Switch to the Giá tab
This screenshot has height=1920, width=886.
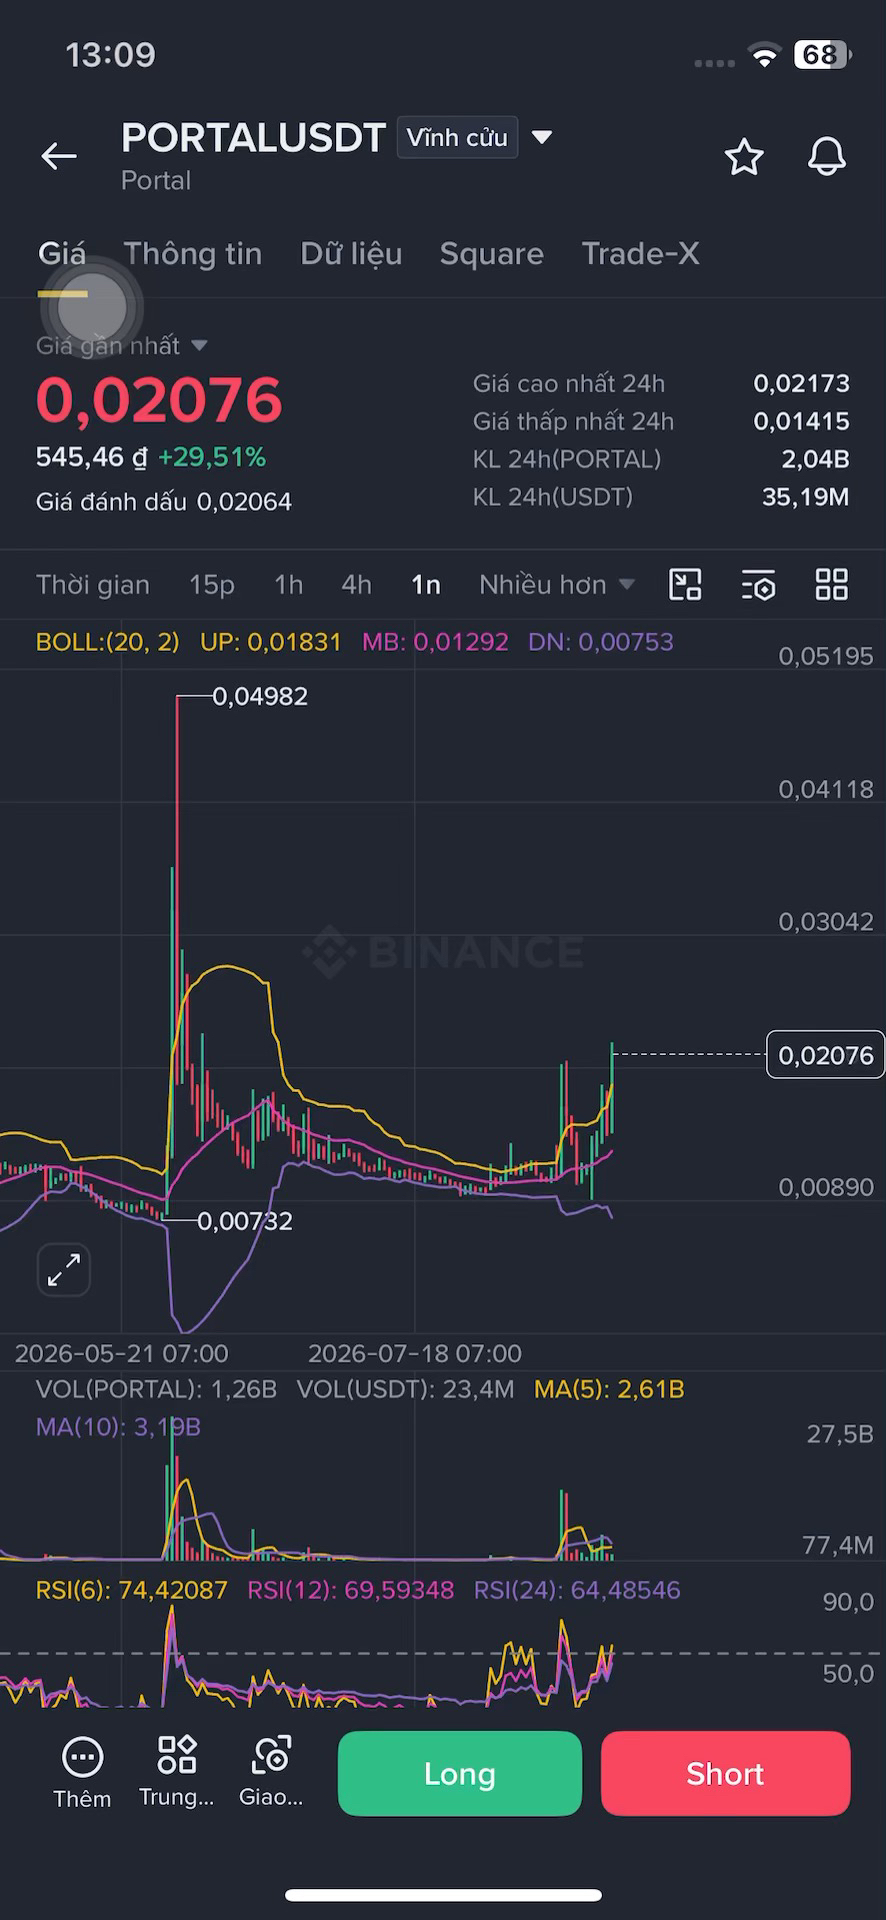(x=62, y=254)
